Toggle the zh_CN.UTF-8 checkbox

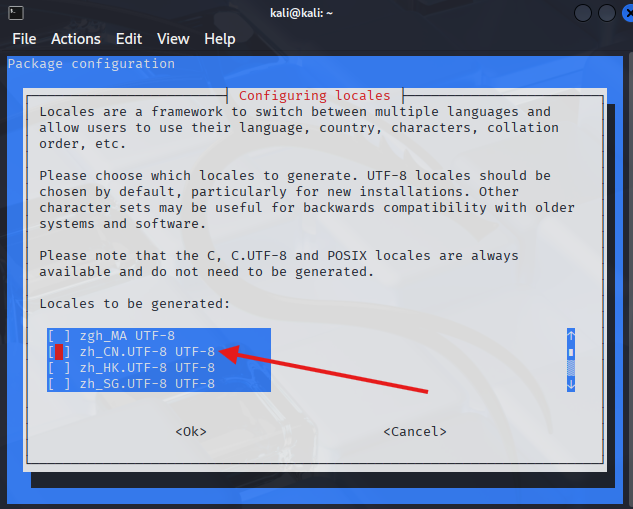click(59, 352)
